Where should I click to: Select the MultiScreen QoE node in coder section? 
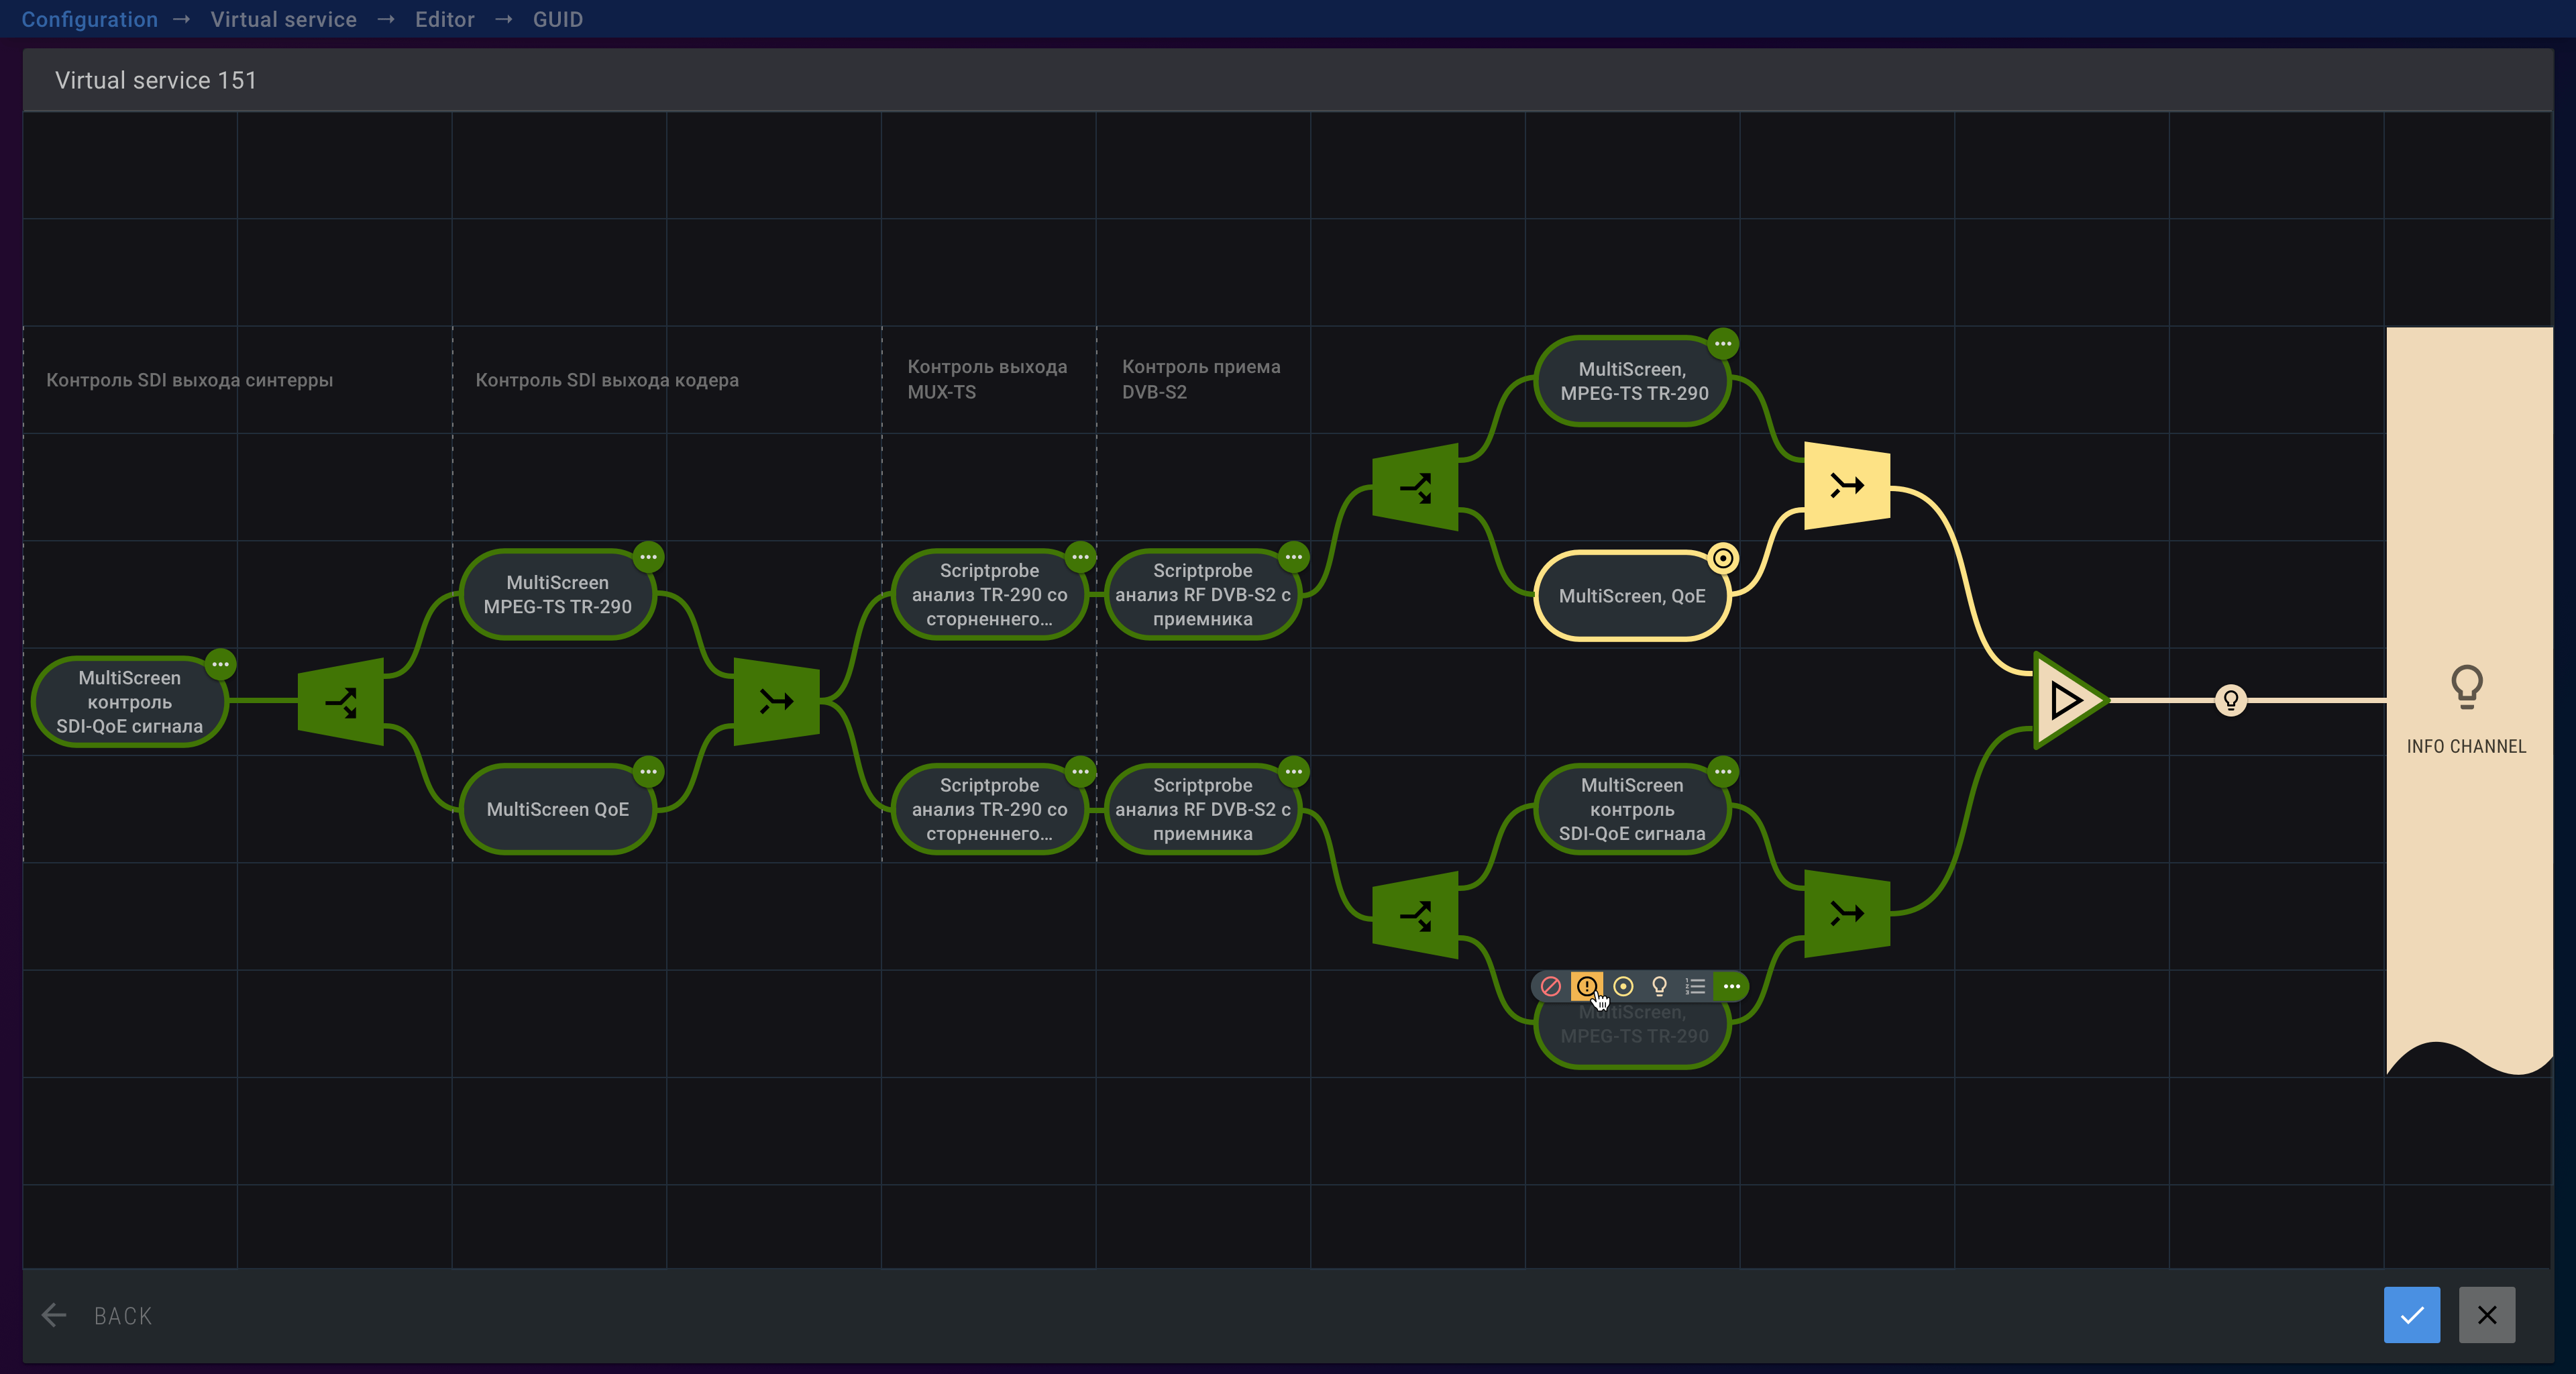[x=557, y=809]
